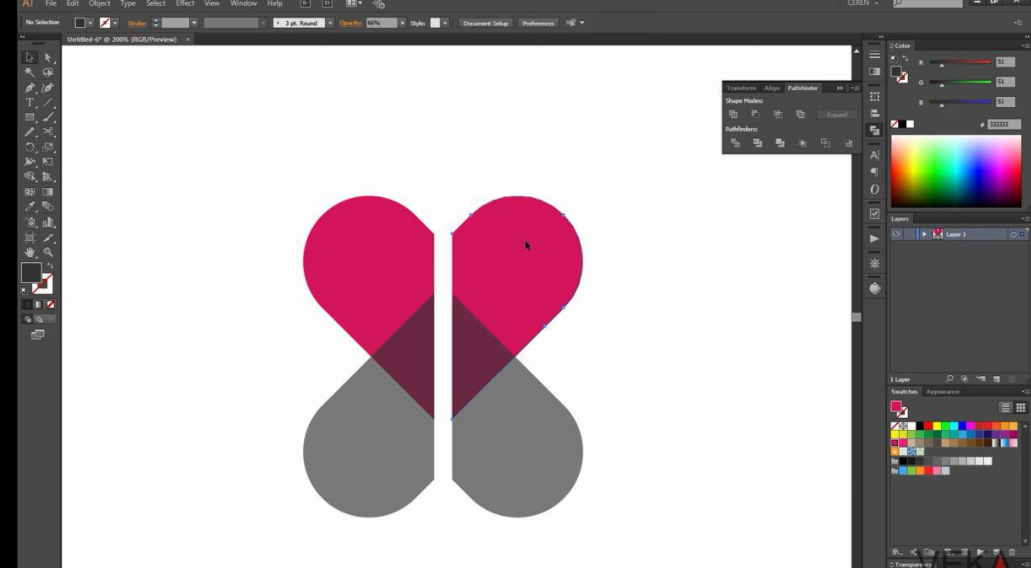Select the Hand tool
Image resolution: width=1031 pixels, height=568 pixels.
pyautogui.click(x=30, y=252)
